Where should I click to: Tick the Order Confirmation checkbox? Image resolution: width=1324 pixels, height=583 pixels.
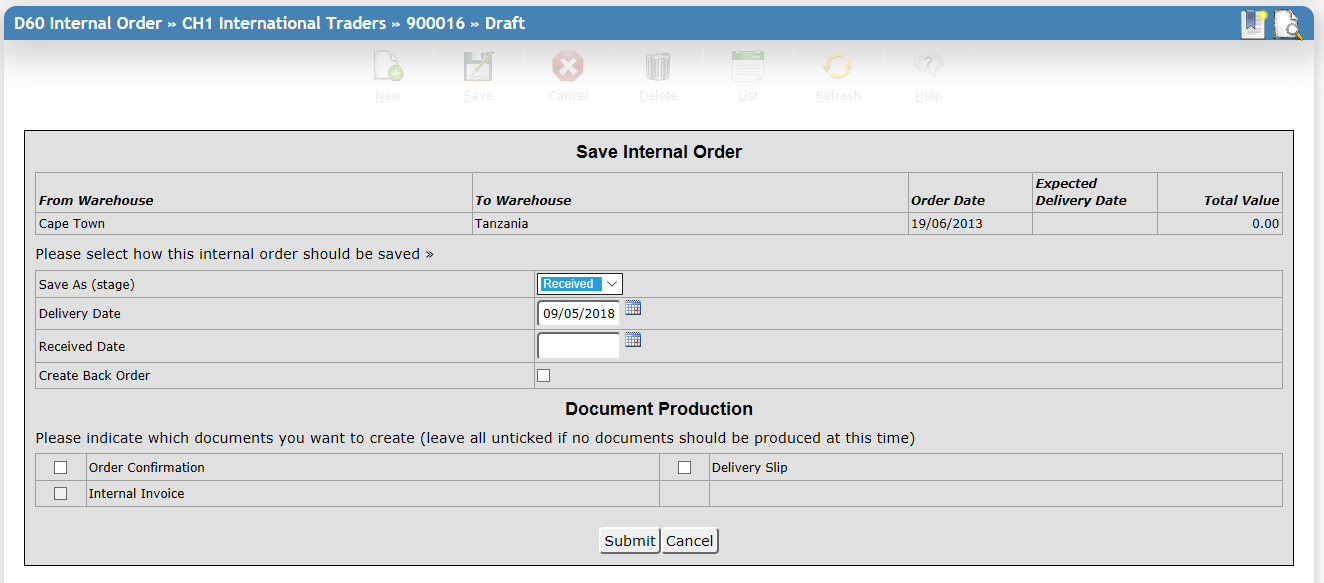point(61,468)
